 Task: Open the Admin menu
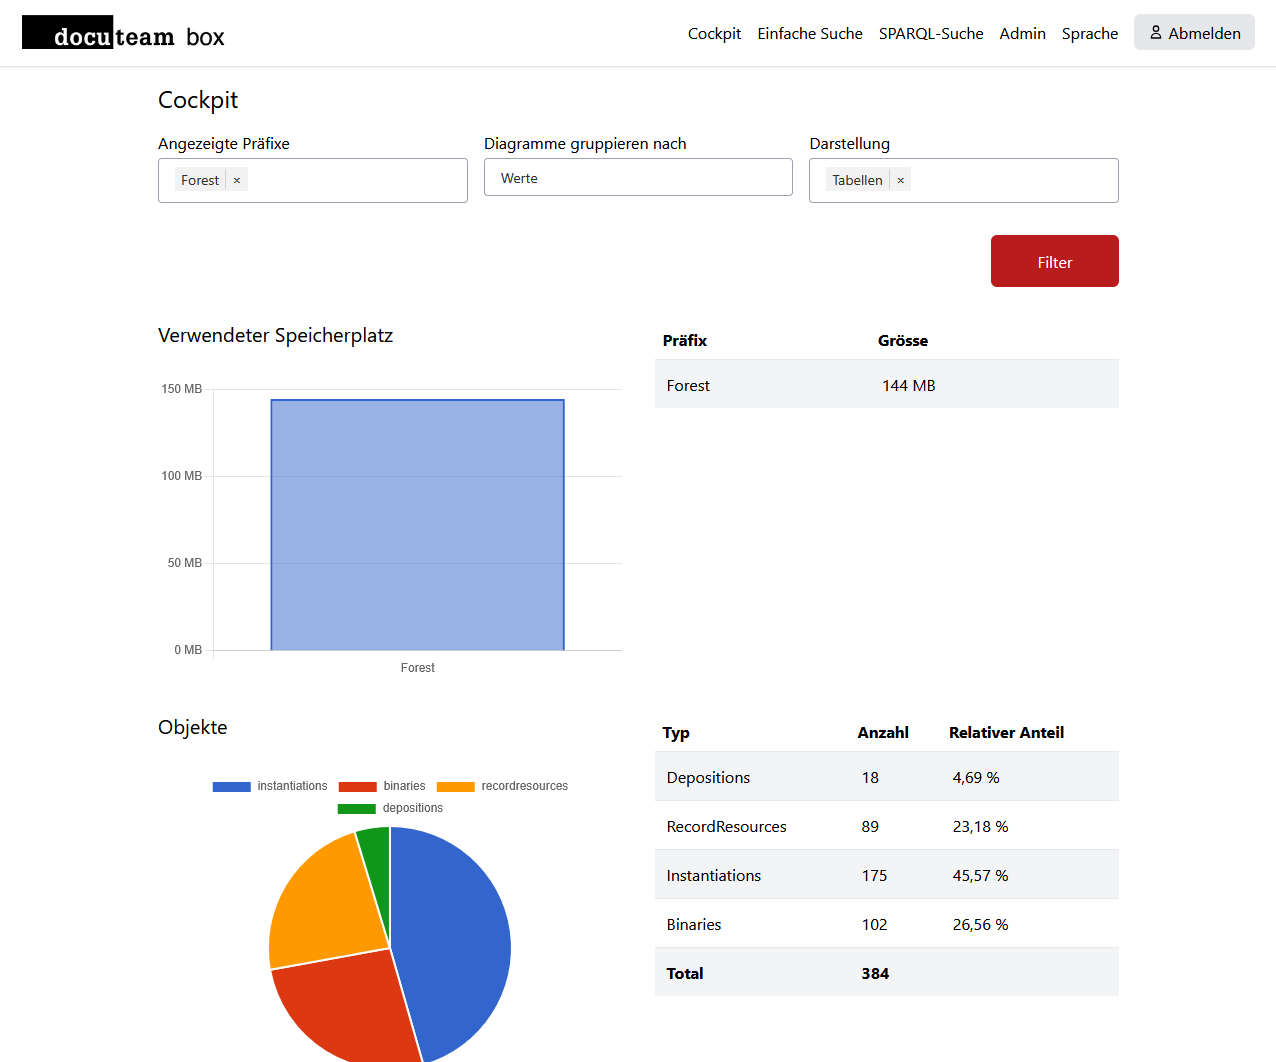[x=1022, y=34]
